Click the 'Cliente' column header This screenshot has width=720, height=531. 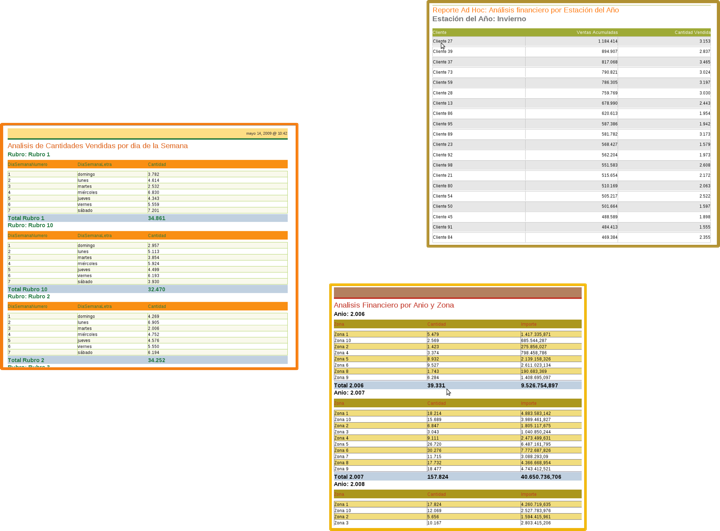[440, 32]
